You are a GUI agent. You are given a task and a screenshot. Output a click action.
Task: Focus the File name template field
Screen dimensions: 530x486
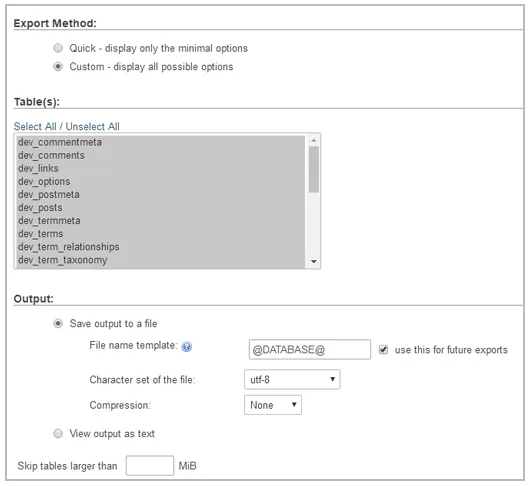click(310, 349)
